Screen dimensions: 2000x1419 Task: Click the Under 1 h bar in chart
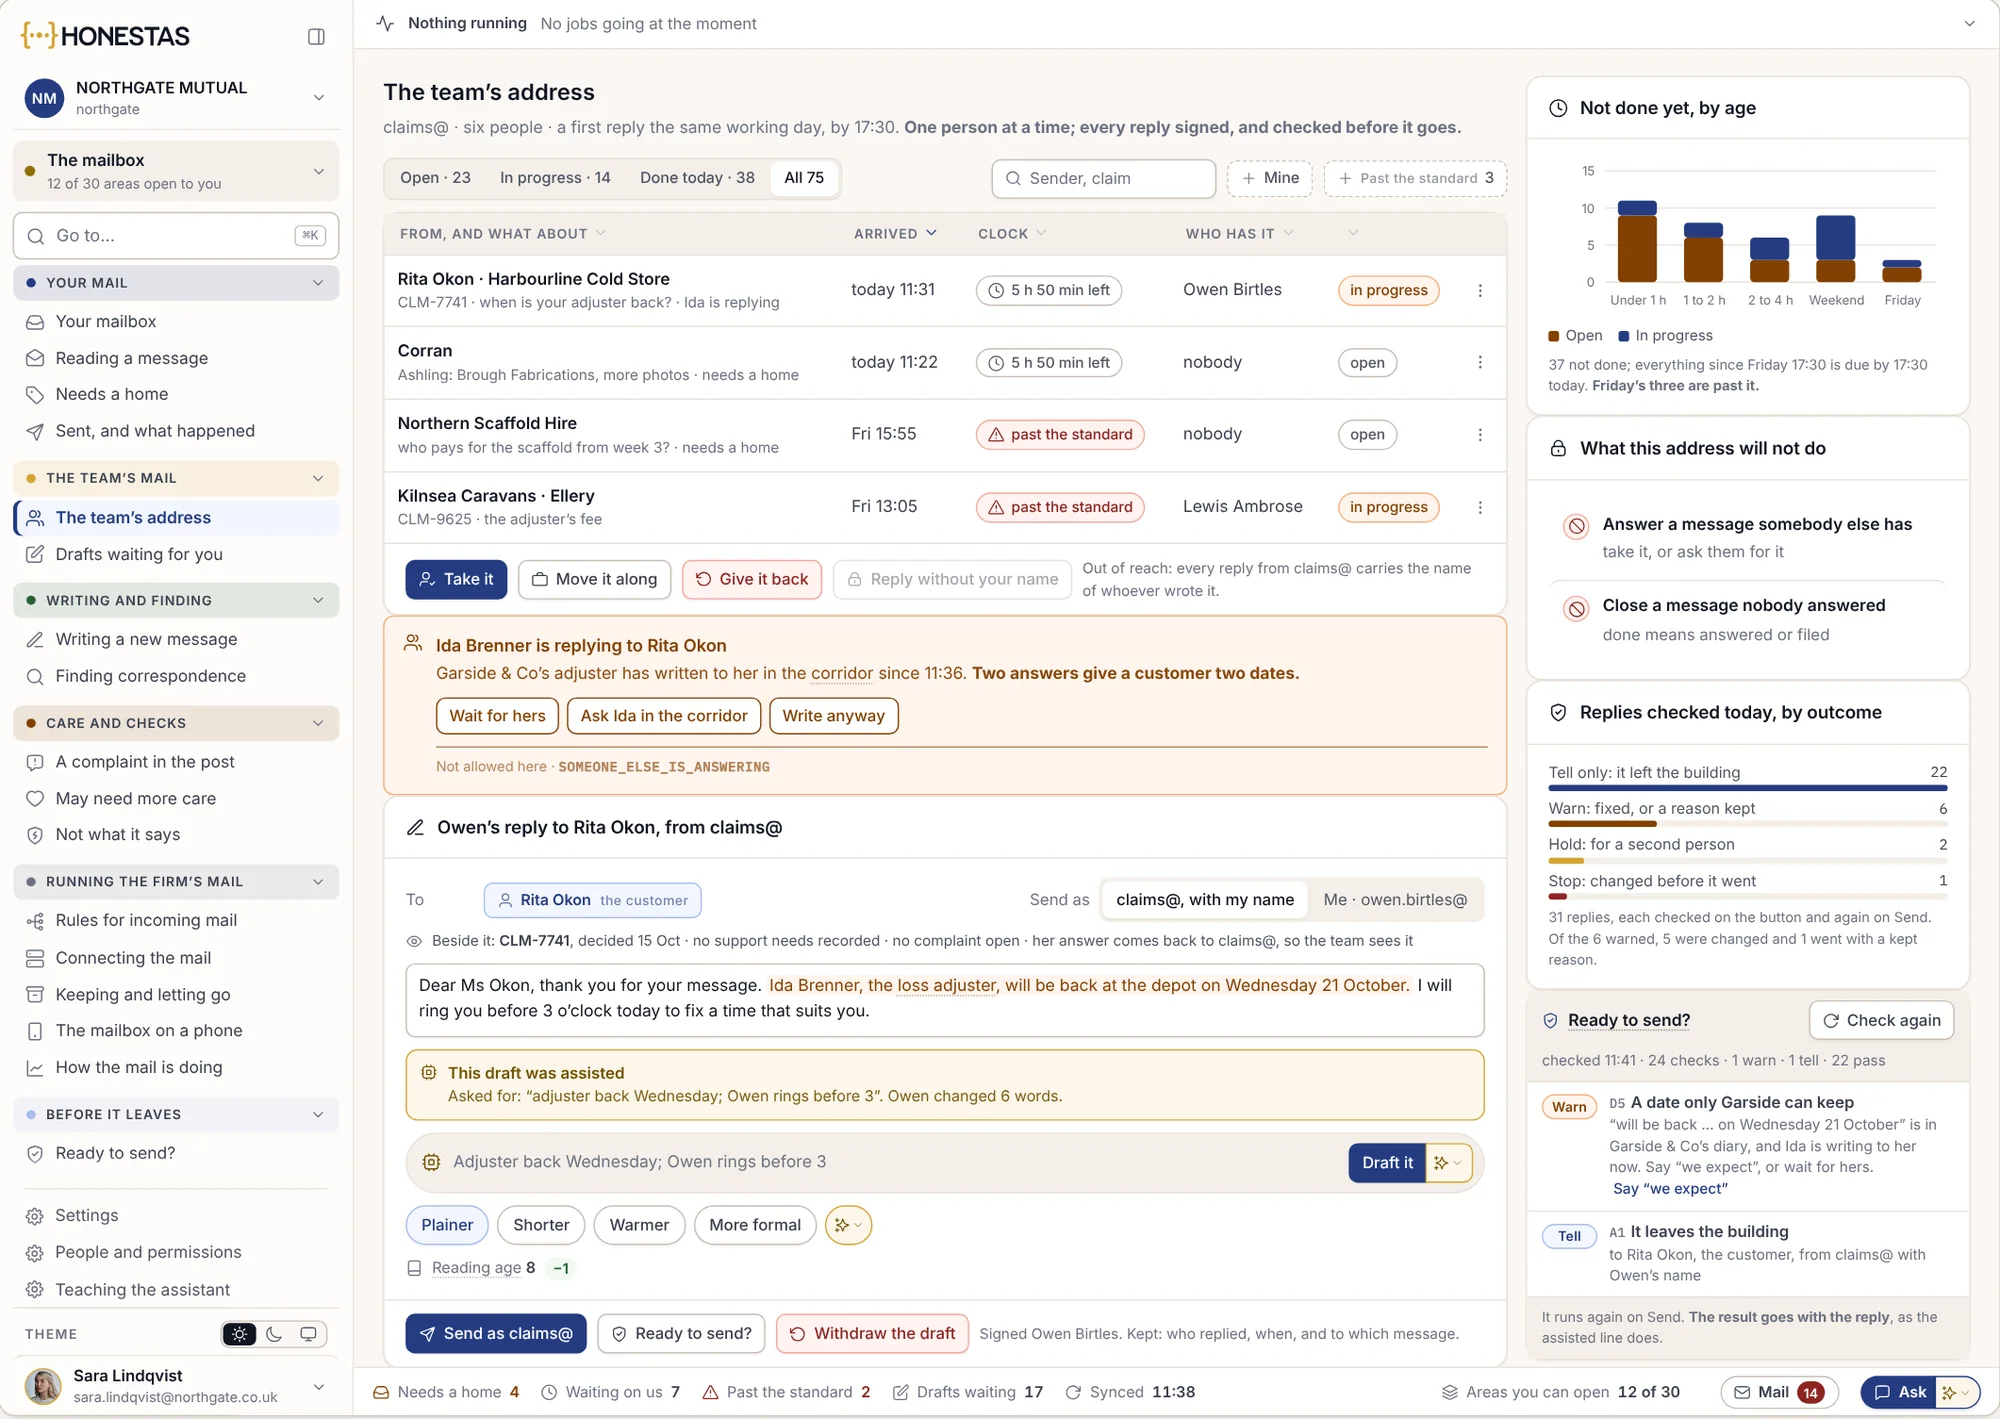click(x=1637, y=242)
